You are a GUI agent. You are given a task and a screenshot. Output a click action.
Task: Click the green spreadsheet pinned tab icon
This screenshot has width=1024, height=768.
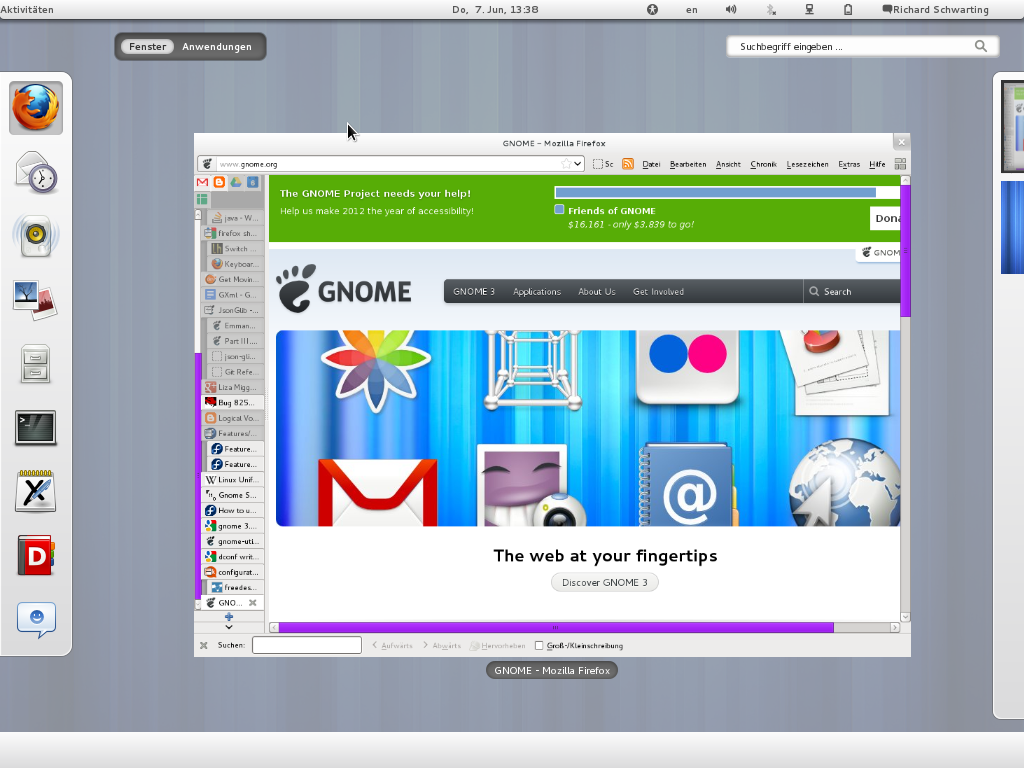pos(202,199)
